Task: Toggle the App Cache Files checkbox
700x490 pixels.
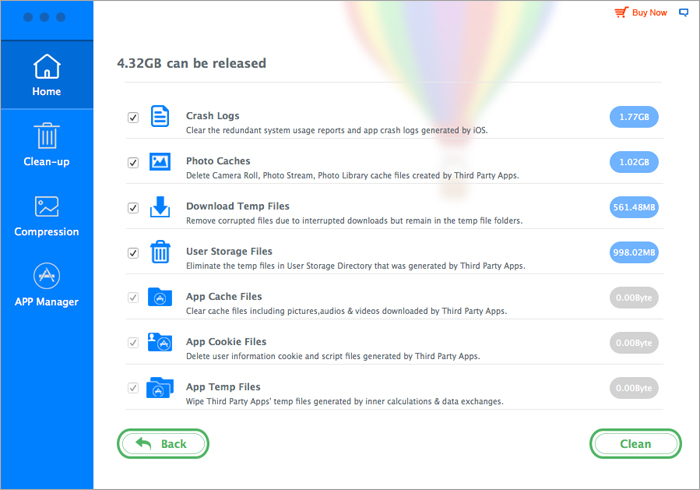Action: (133, 298)
